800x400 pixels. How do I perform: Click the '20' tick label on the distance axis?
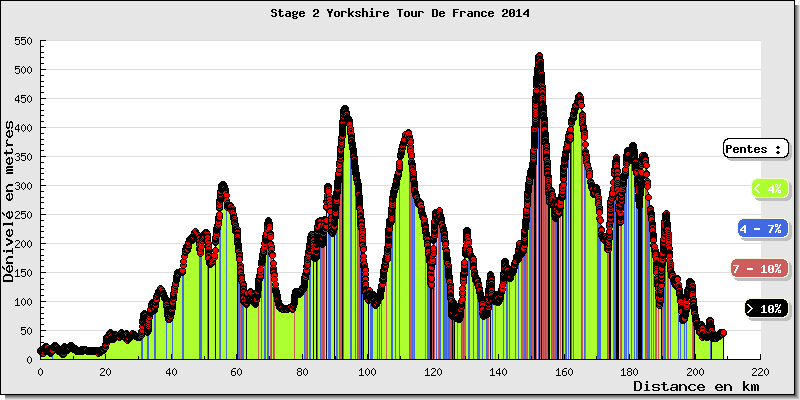coord(106,371)
